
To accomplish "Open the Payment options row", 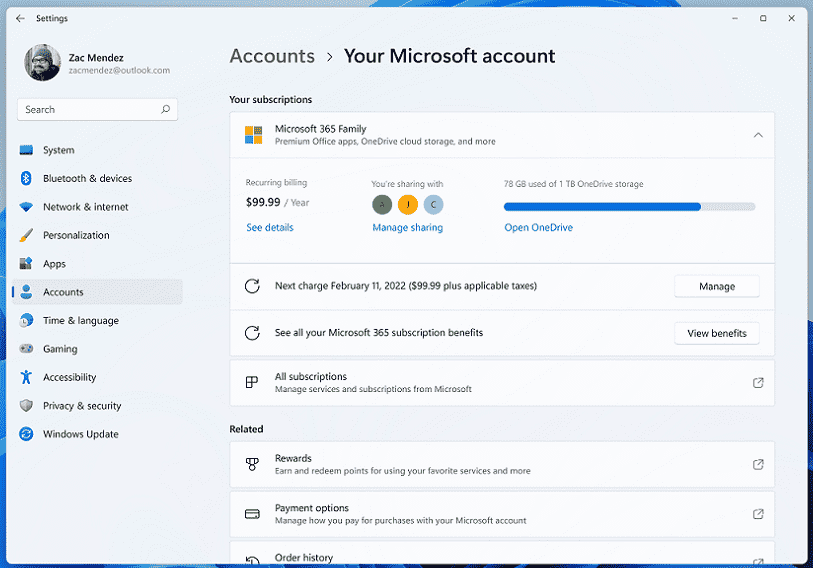I will tap(502, 514).
